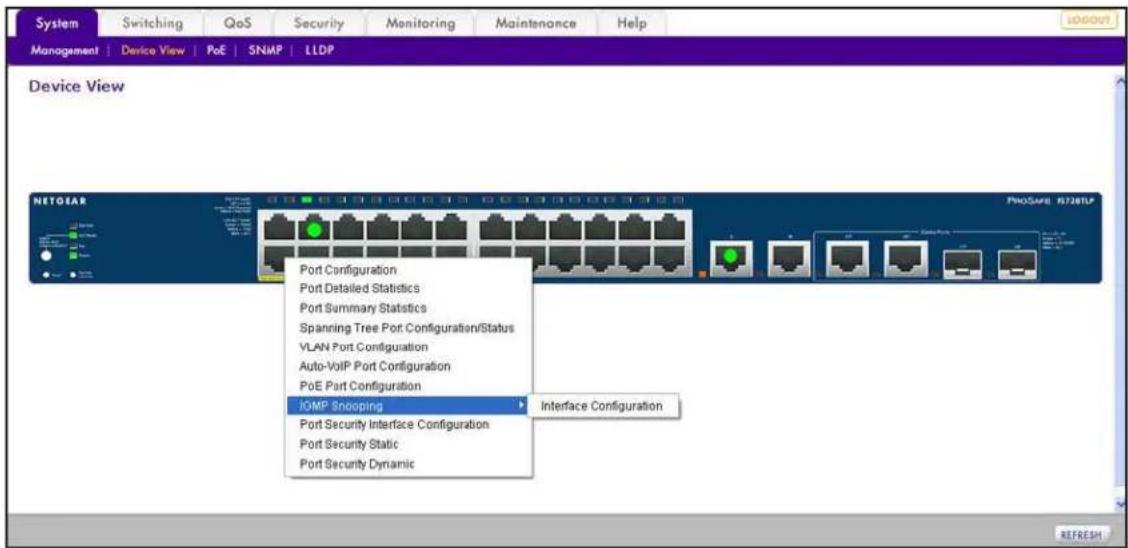Screen dimensions: 1128x548
Task: Open the Monitoring tab
Action: click(421, 23)
